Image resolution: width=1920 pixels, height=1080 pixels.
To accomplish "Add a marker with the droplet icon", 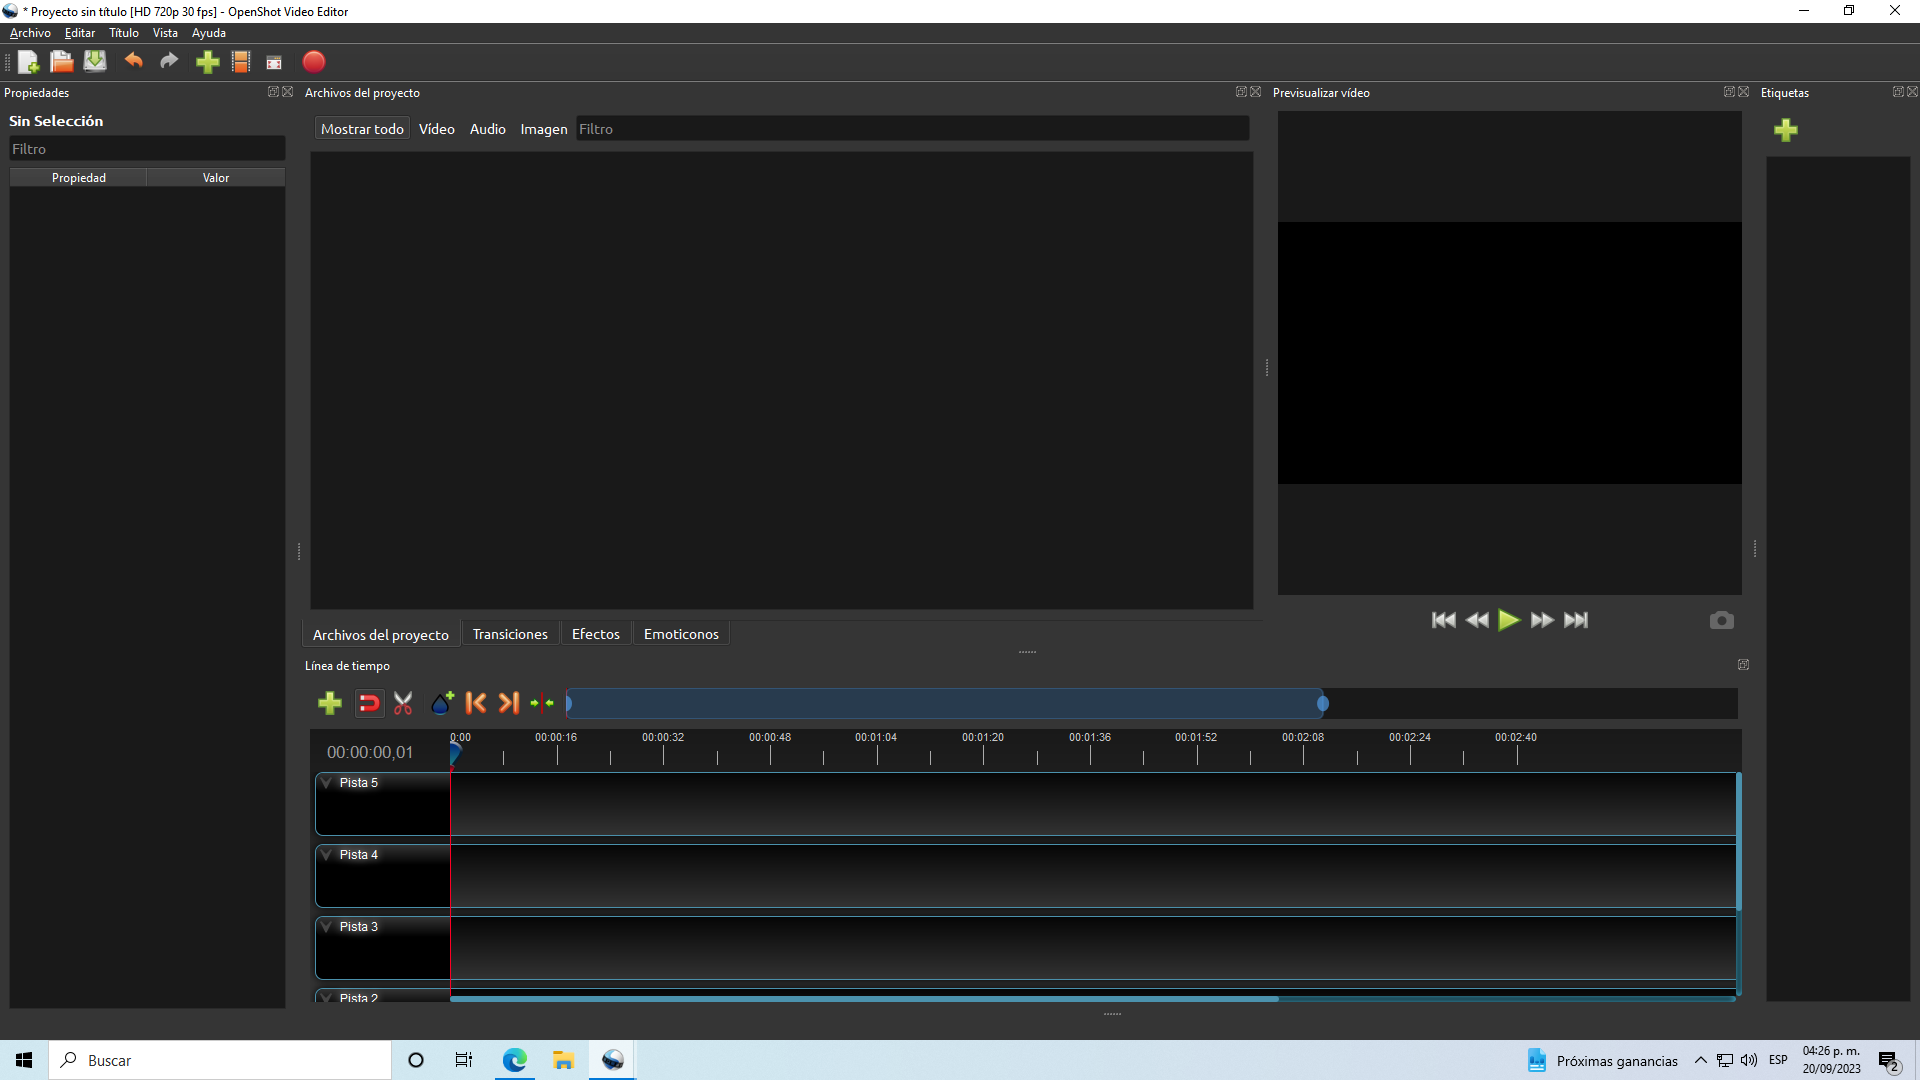I will 441,704.
